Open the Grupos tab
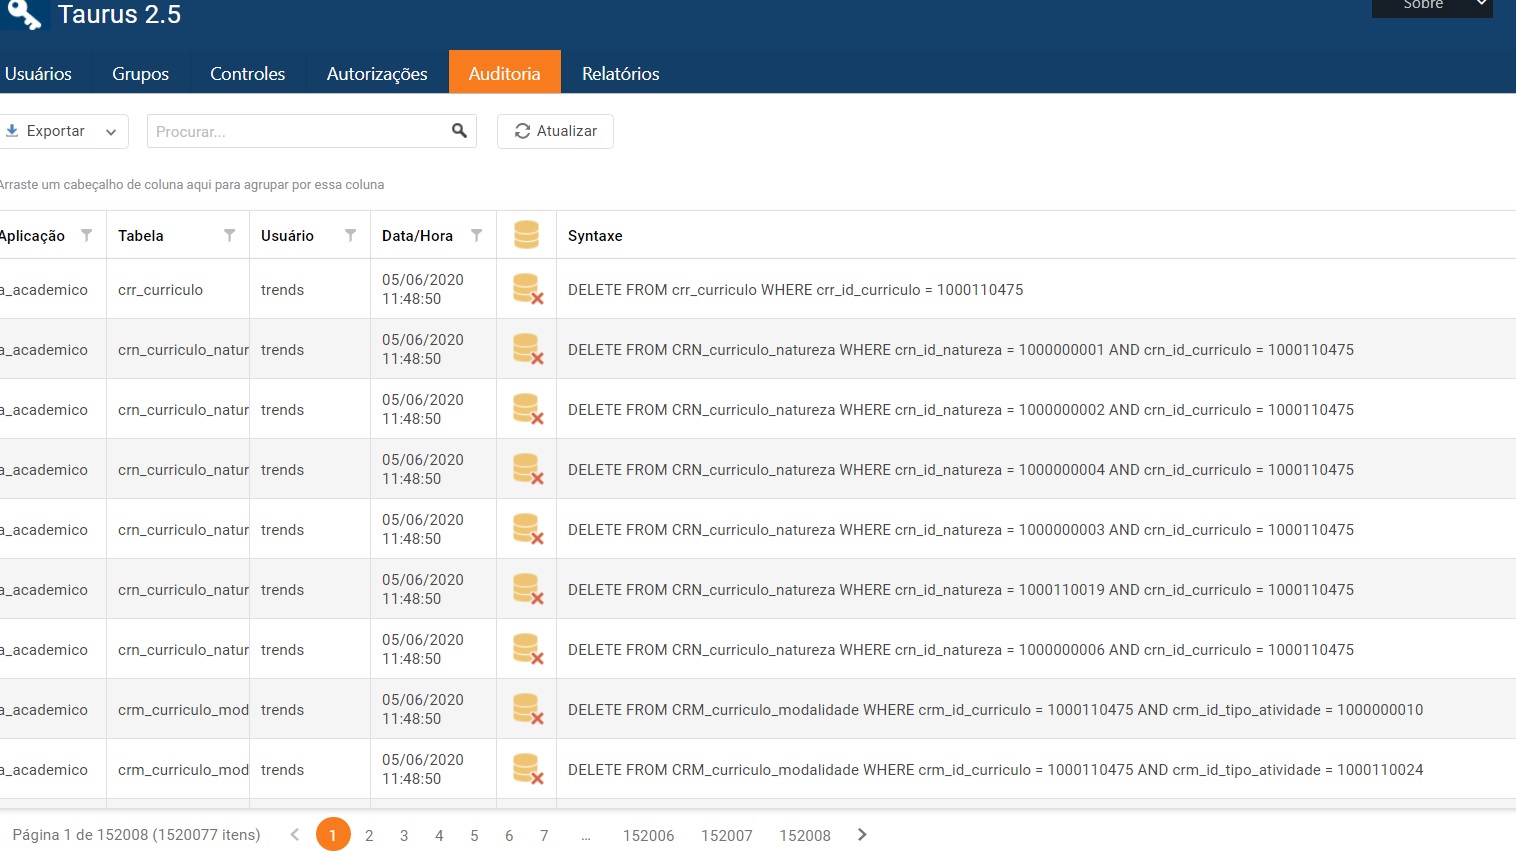 [x=140, y=73]
